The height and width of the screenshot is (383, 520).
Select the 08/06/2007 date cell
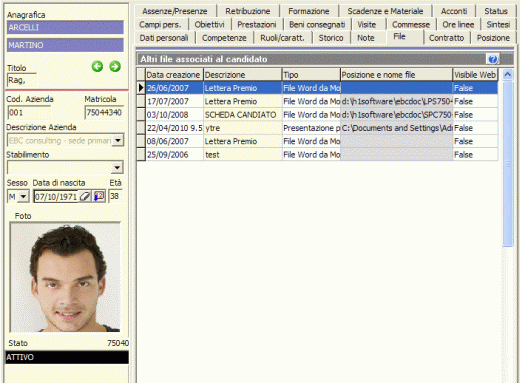pos(174,141)
